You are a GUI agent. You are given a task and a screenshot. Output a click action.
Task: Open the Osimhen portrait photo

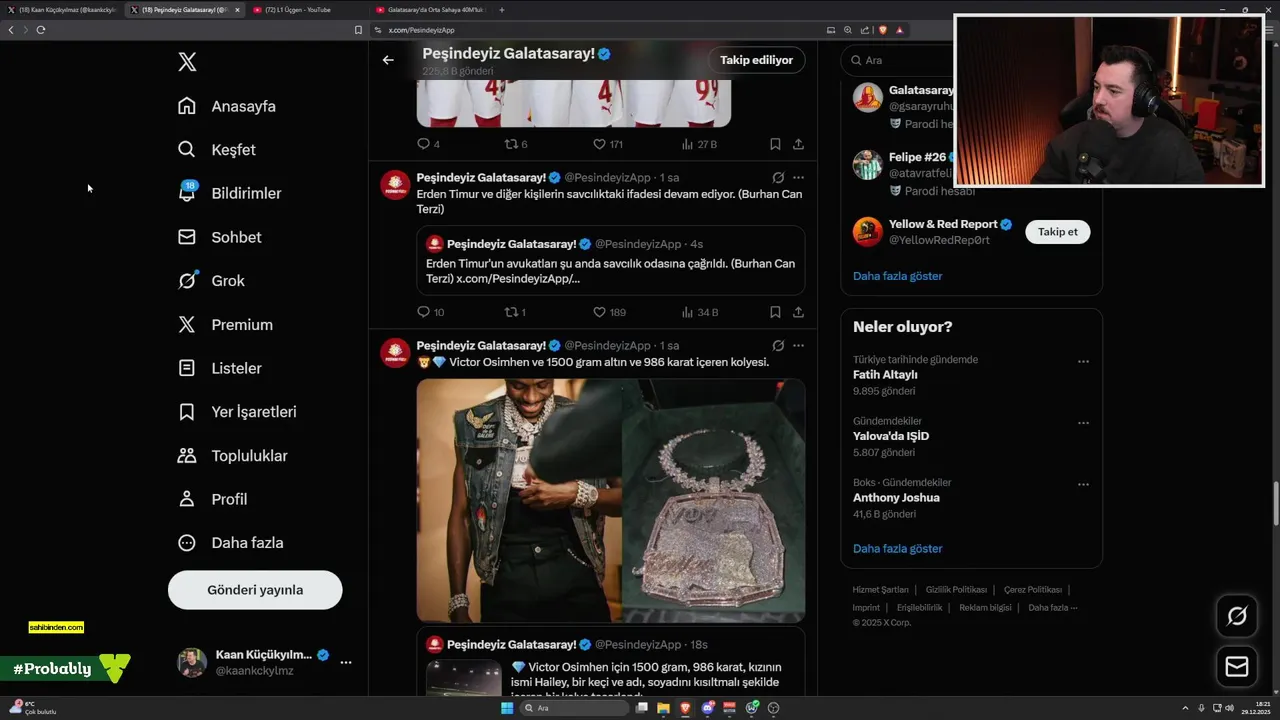(x=519, y=500)
